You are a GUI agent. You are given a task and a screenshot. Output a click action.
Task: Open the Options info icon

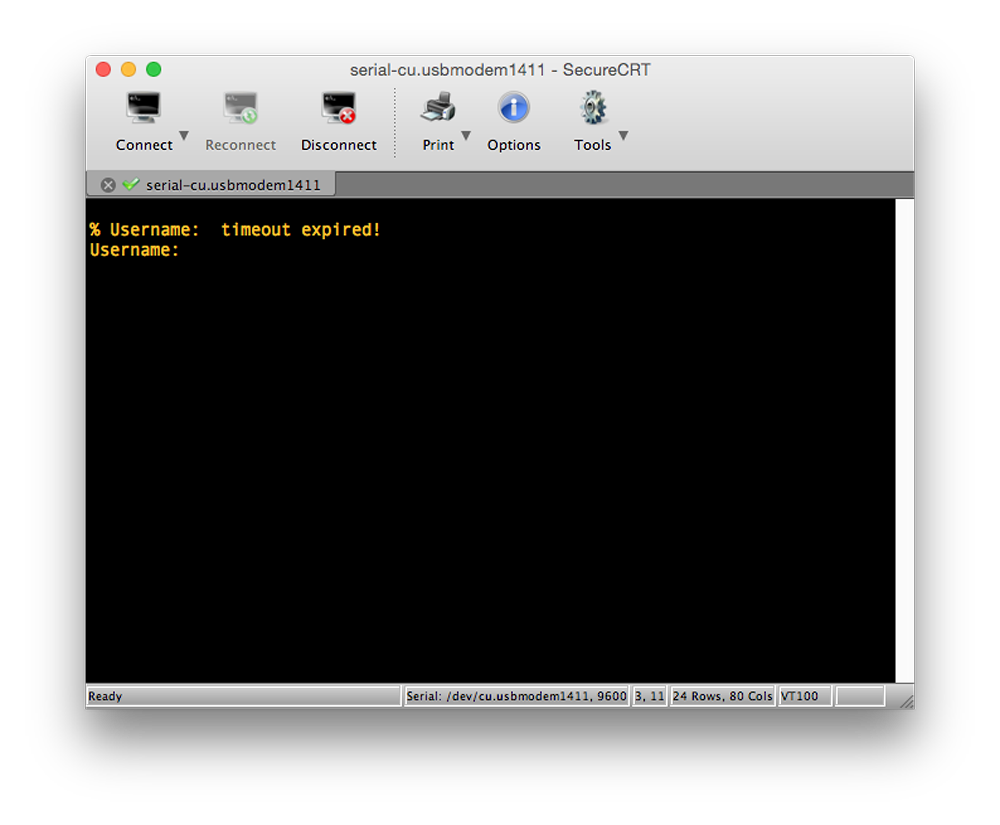(x=513, y=107)
